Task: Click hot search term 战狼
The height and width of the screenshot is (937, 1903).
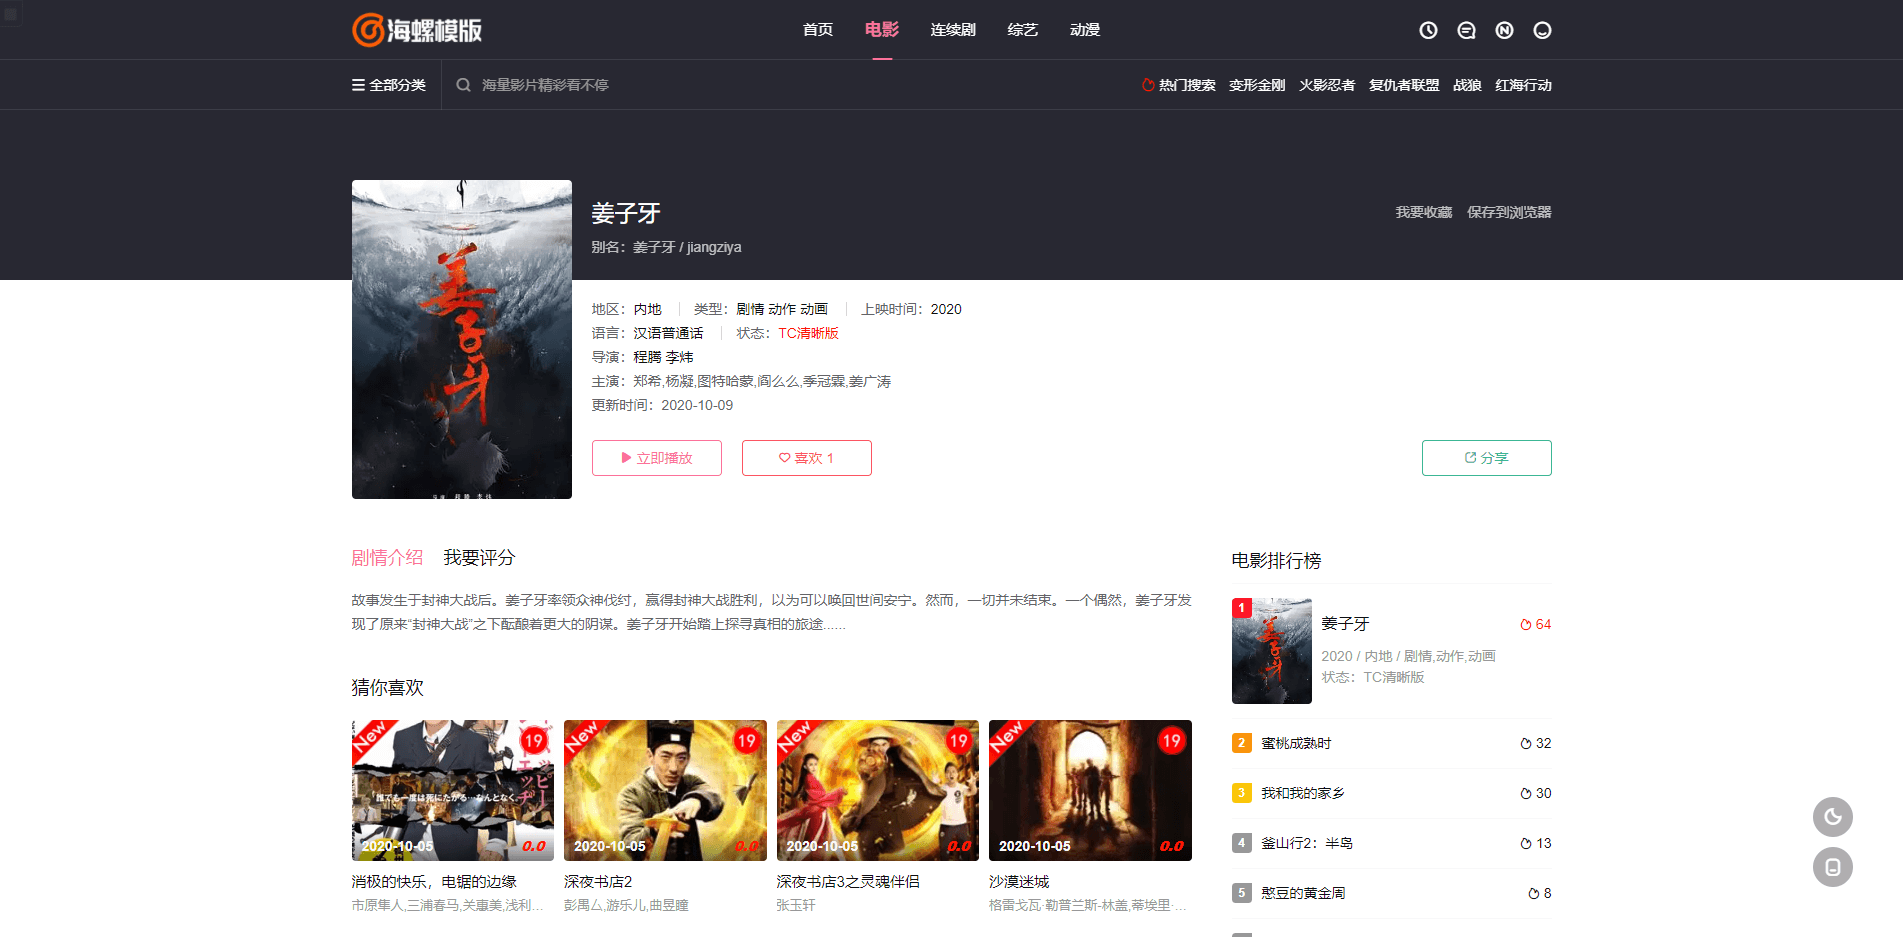Action: [x=1467, y=85]
